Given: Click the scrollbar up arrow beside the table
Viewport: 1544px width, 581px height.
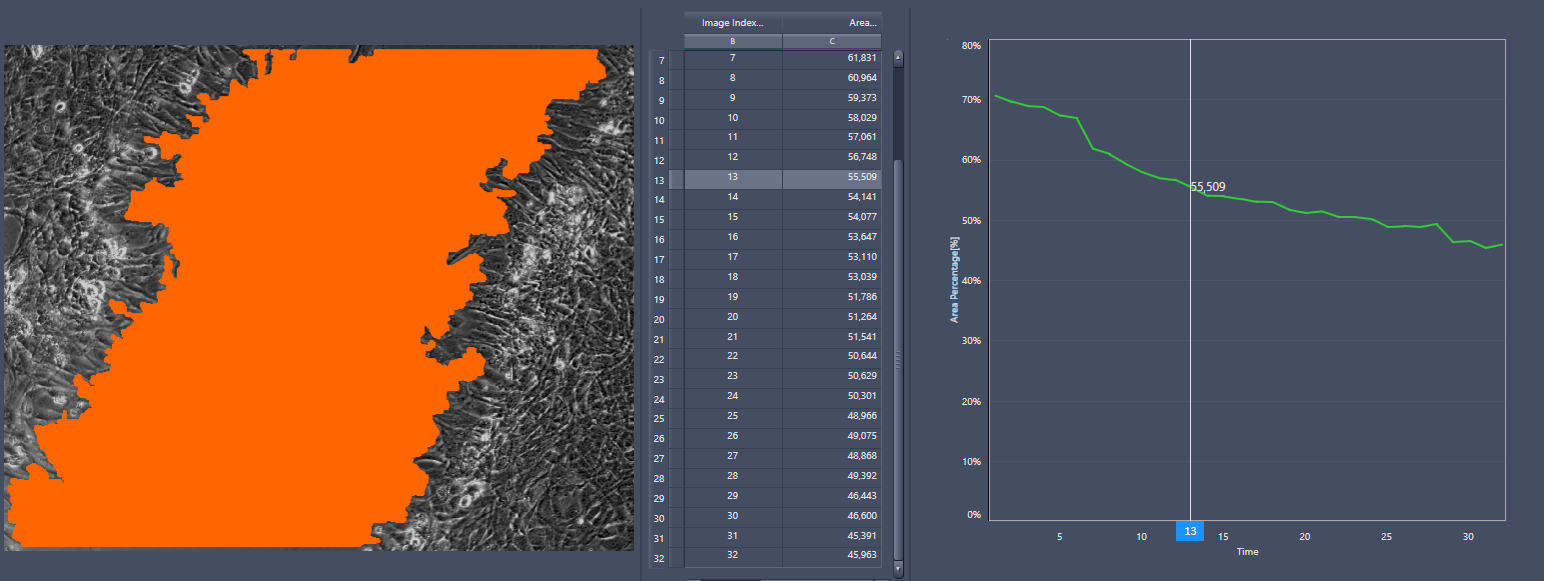Looking at the screenshot, I should [897, 57].
